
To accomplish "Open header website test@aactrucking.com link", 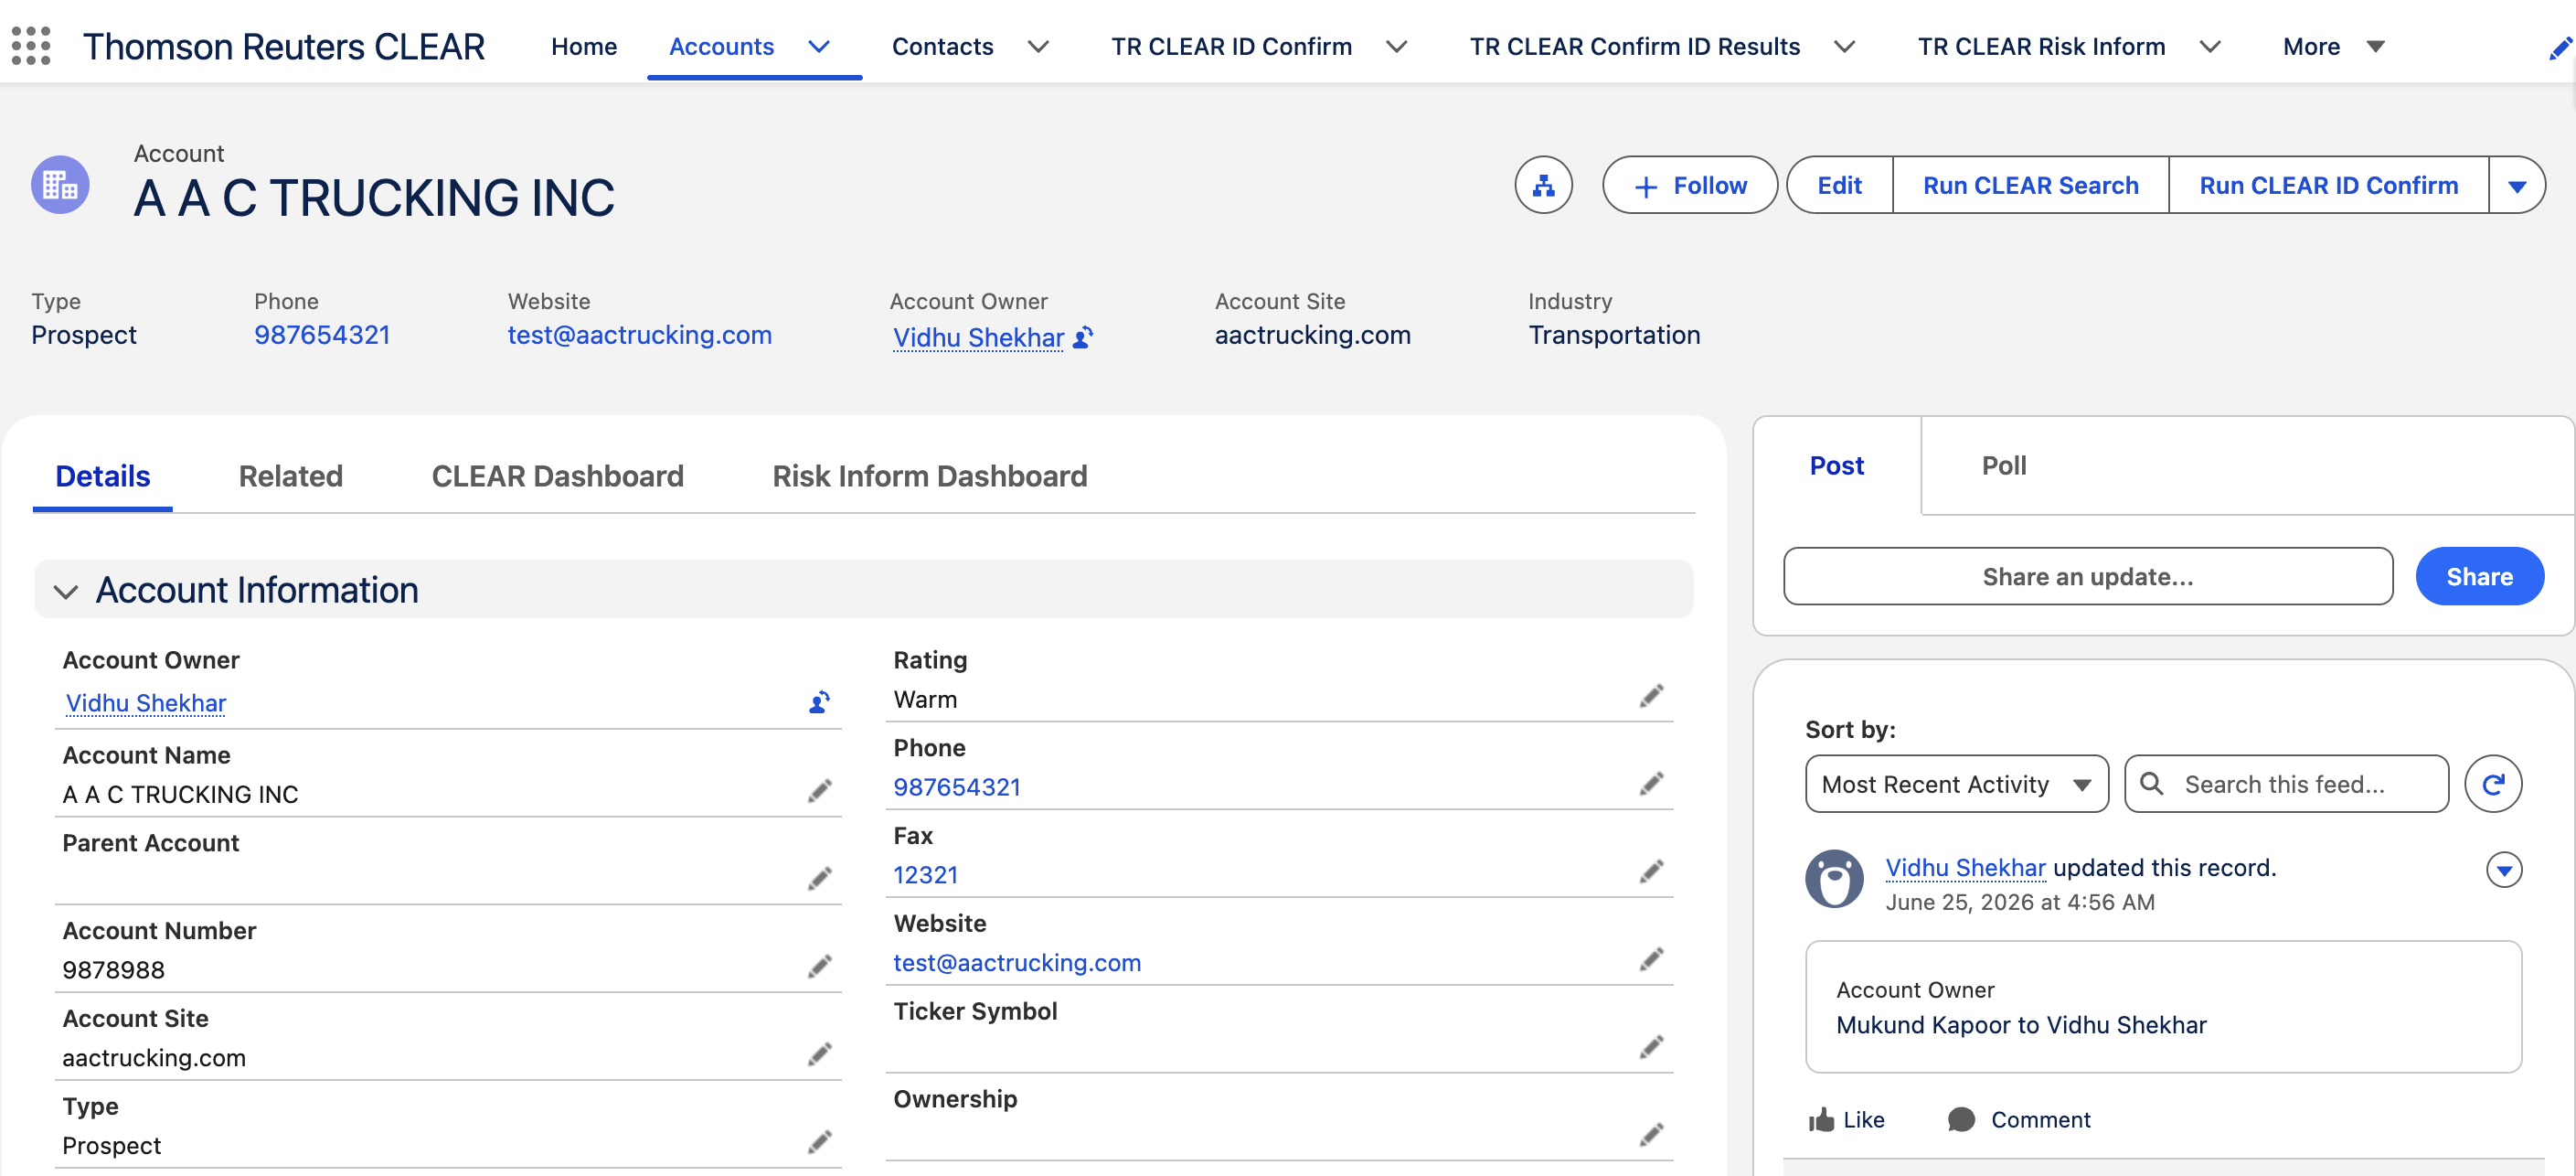I will click(x=640, y=335).
